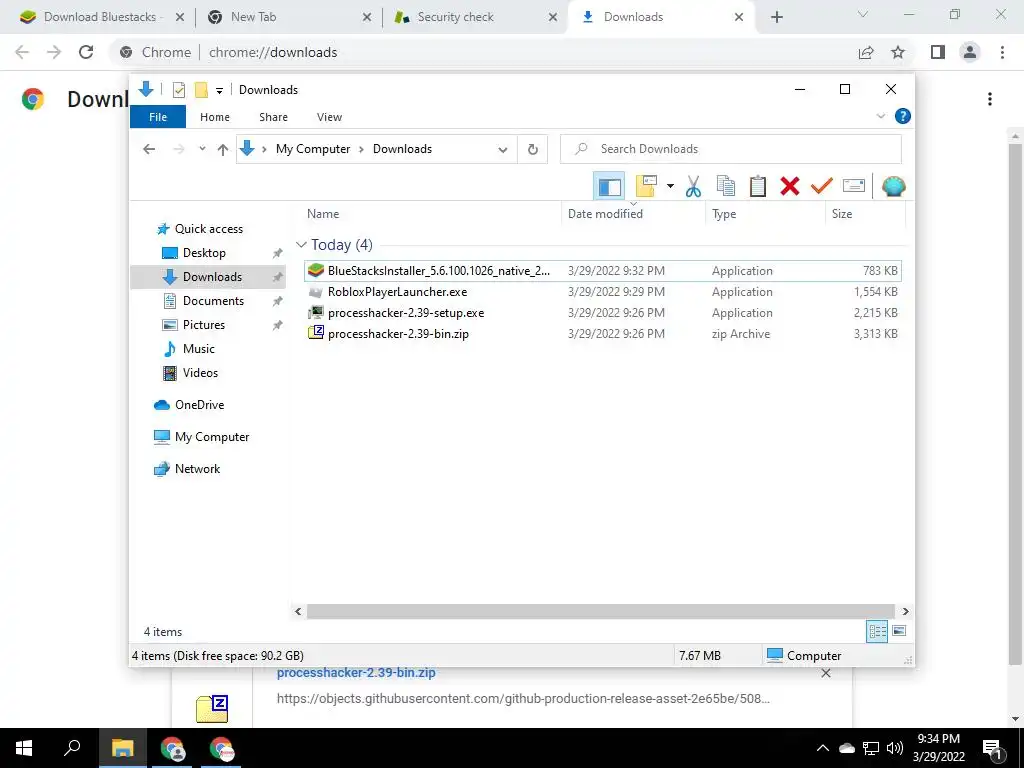Click the orange checkmark icon in toolbar
Viewport: 1024px width, 768px height.
click(x=822, y=187)
